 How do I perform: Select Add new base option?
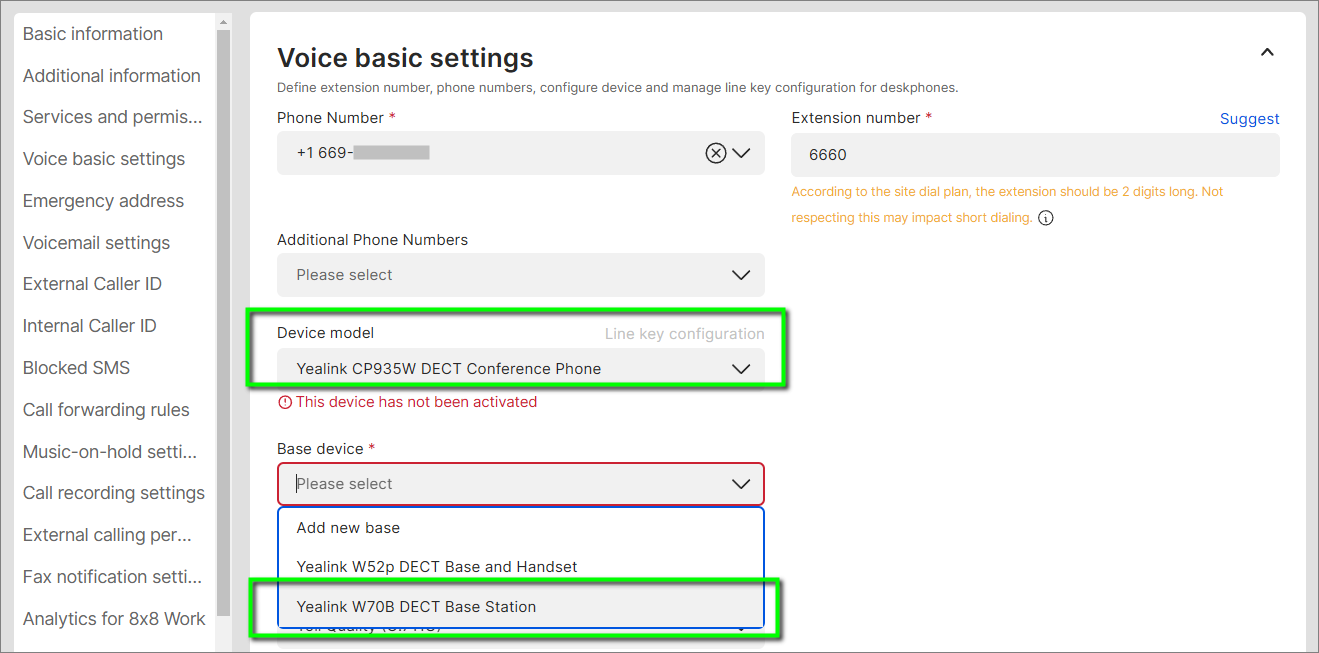coord(348,528)
